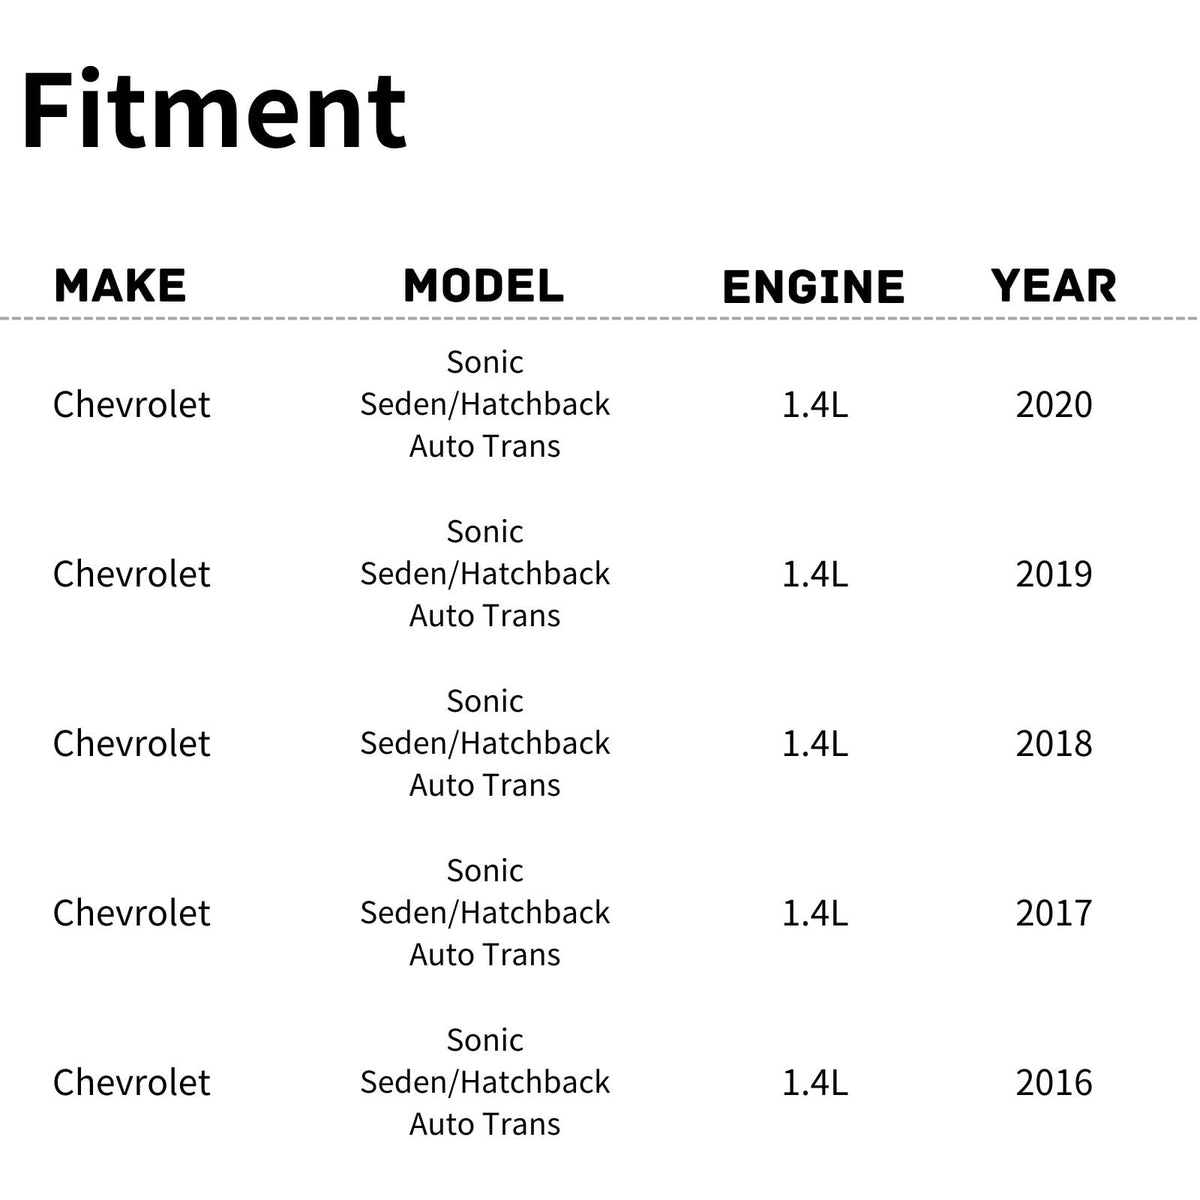Click the MAKE column header
Image resolution: width=1200 pixels, height=1200 pixels.
120,286
